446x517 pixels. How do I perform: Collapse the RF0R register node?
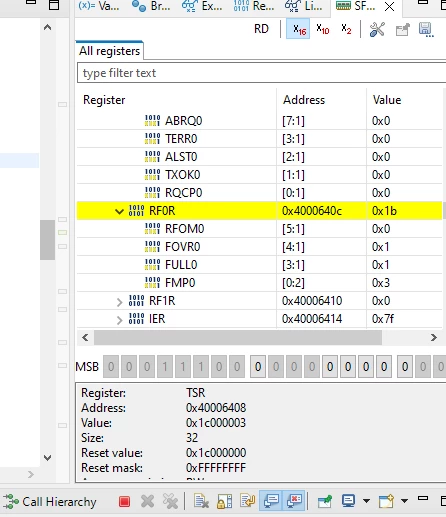119,211
